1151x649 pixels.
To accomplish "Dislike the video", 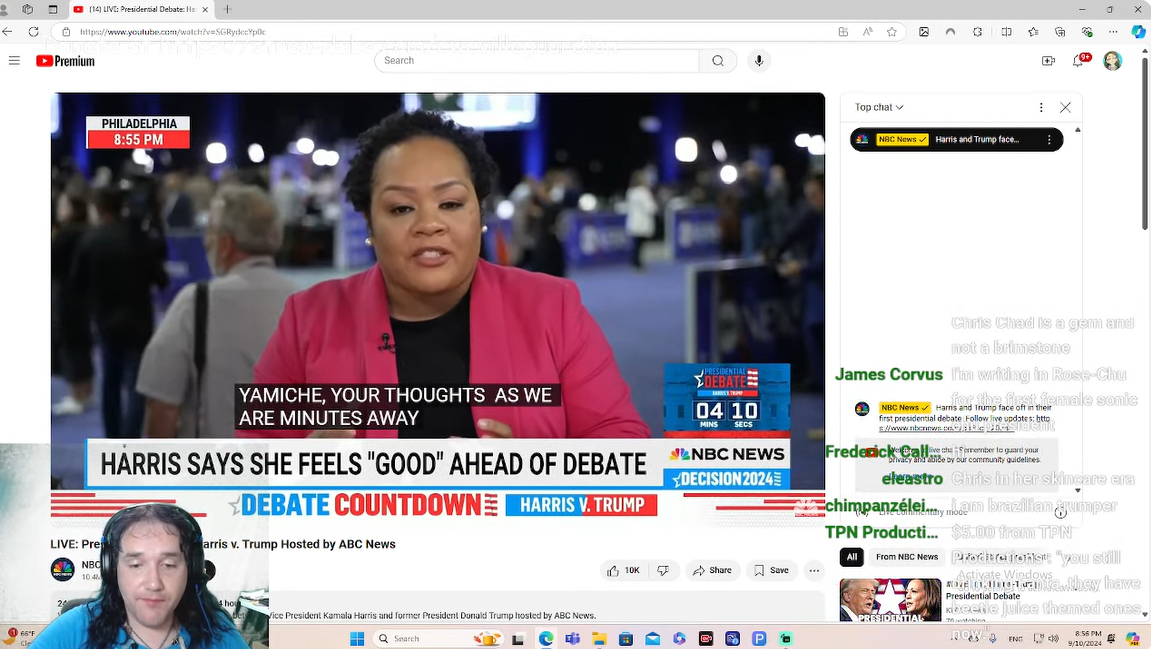I will pyautogui.click(x=663, y=570).
